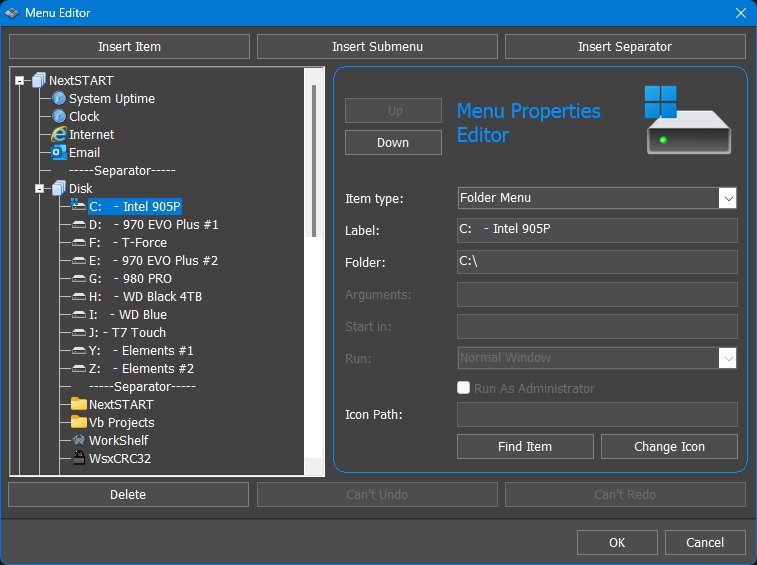Click the Vb Projects folder icon
Image resolution: width=757 pixels, height=565 pixels.
click(x=79, y=422)
